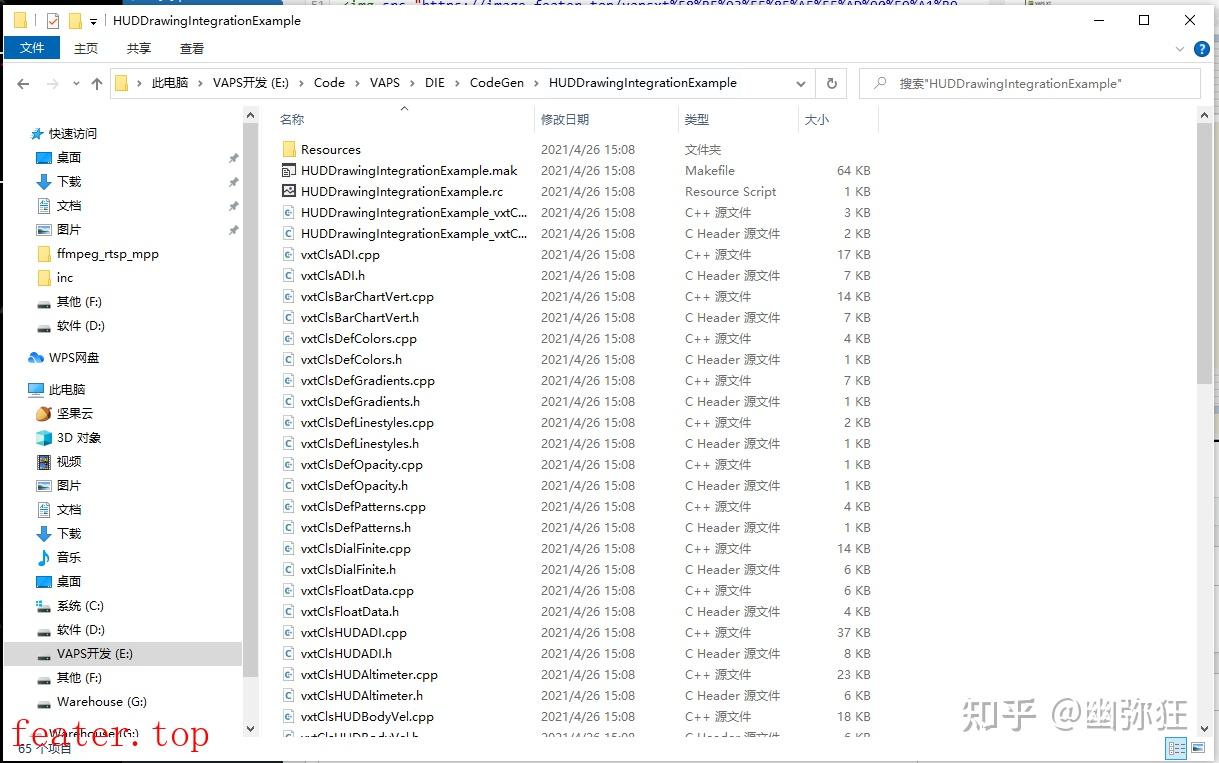
Task: Go back using the back arrow
Action: (23, 83)
